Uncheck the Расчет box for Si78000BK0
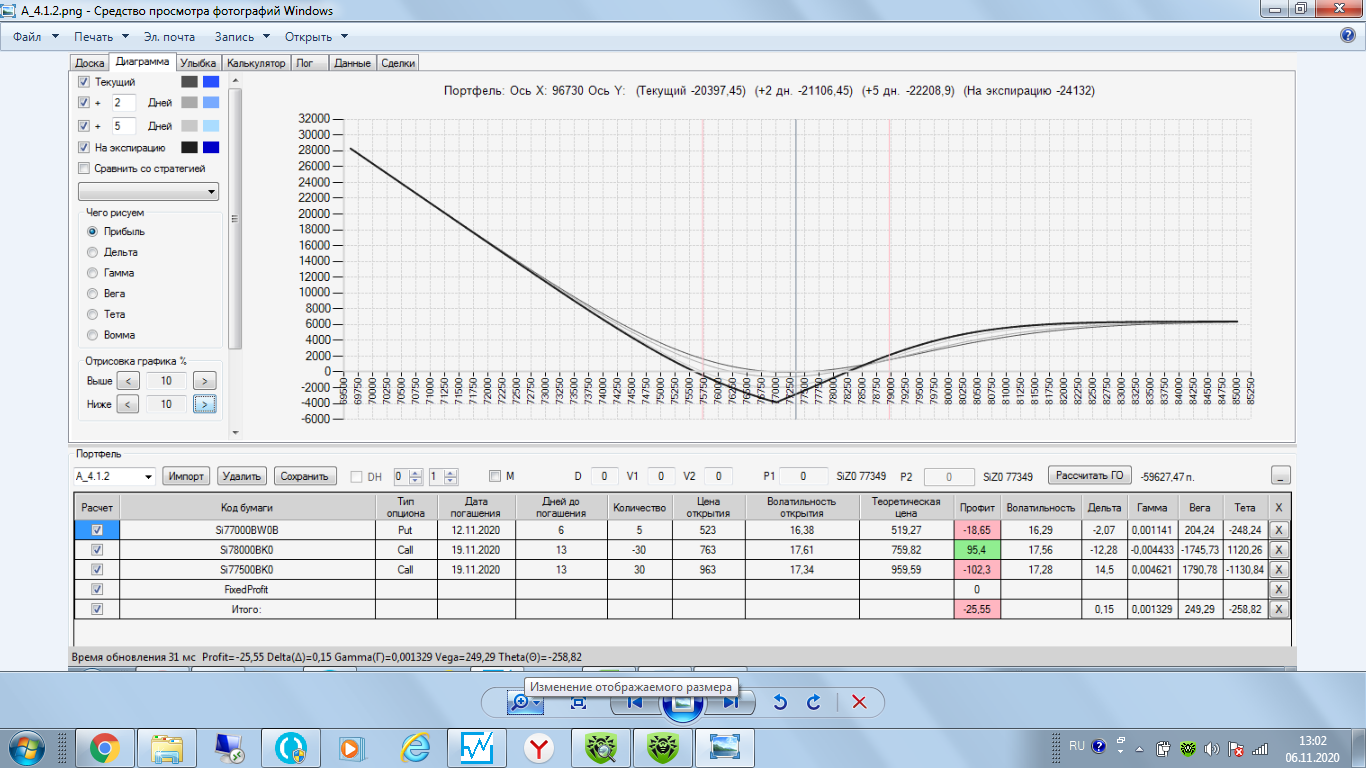The image size is (1366, 768). click(x=97, y=550)
